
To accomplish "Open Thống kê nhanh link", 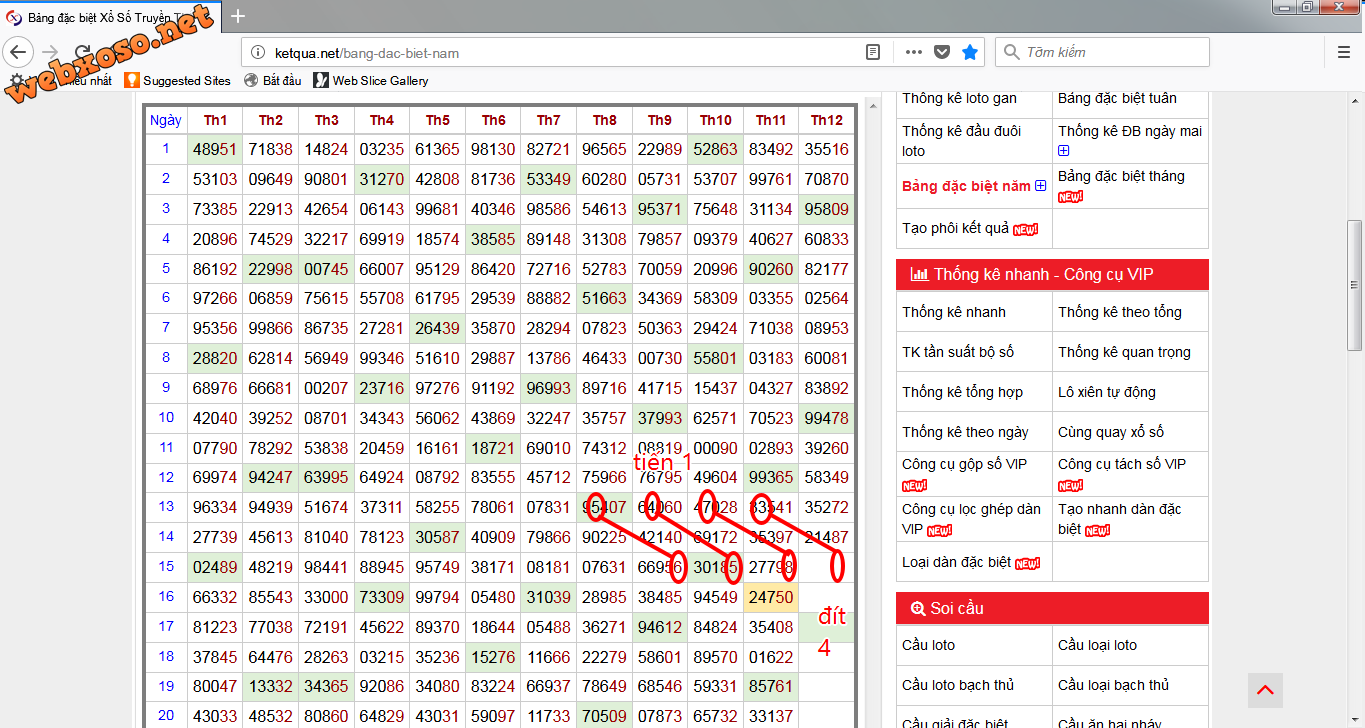I will [954, 312].
